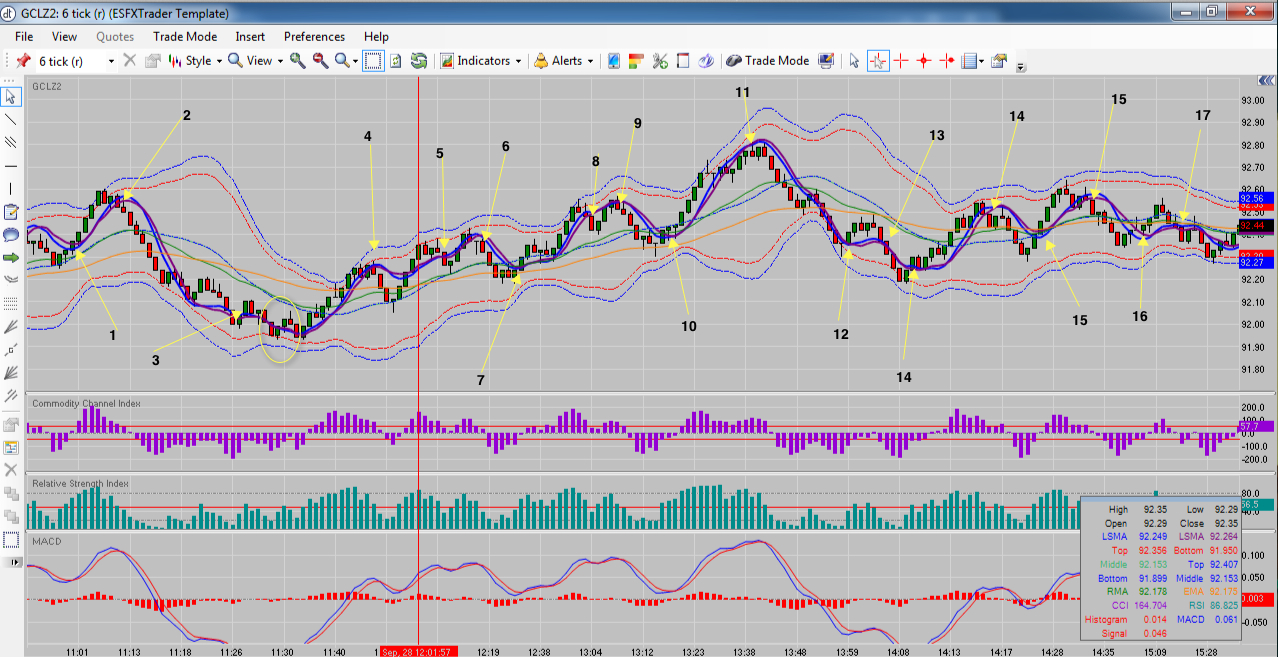Screen dimensions: 1278x657
Task: Select the pointer tool in the left sidebar
Action: (11, 96)
